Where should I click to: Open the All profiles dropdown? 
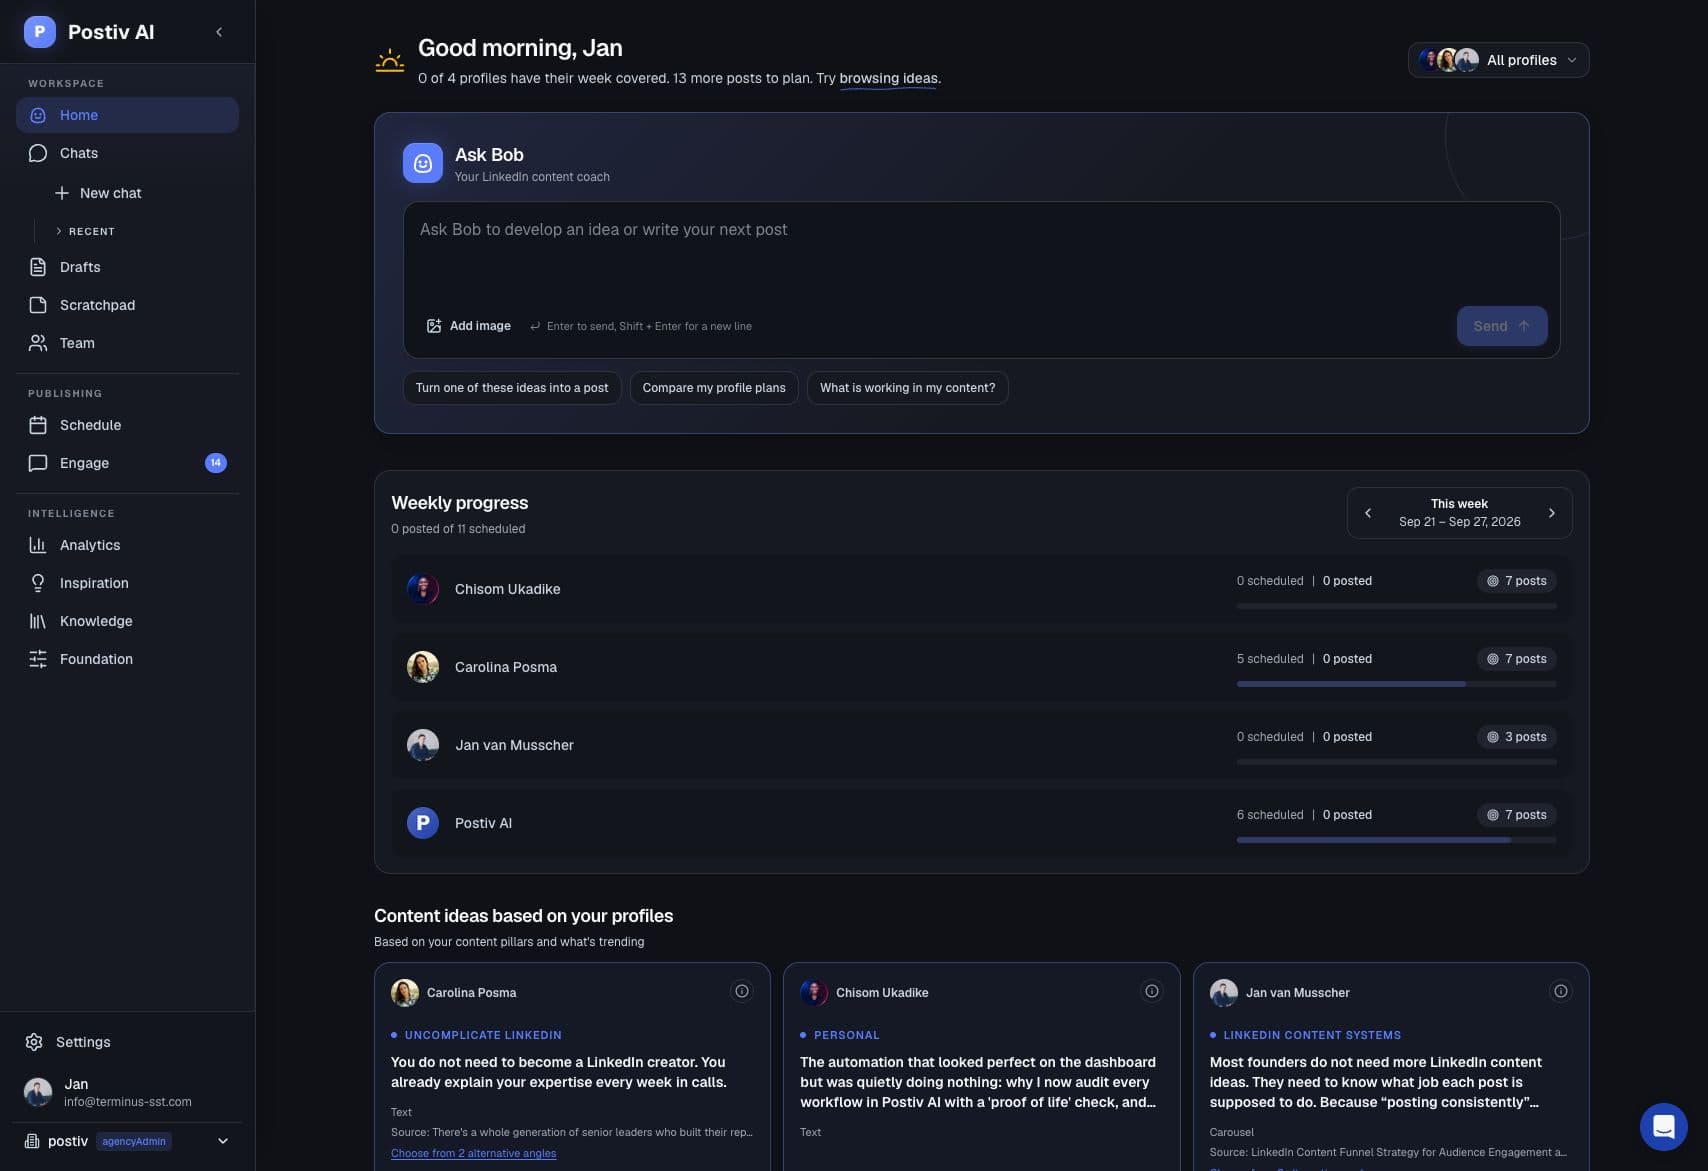(1498, 60)
